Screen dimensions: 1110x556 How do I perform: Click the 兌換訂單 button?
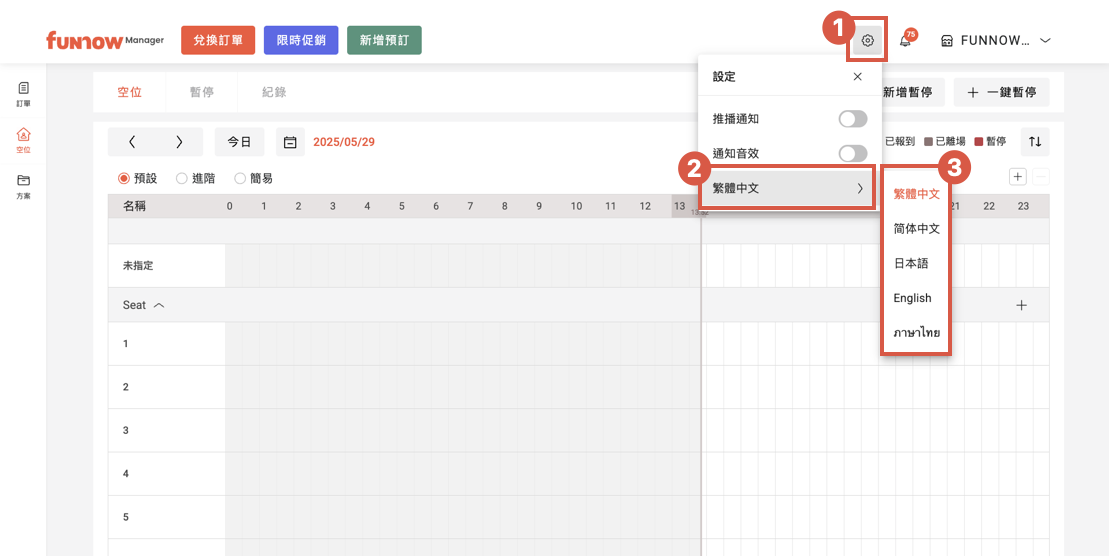tap(218, 40)
